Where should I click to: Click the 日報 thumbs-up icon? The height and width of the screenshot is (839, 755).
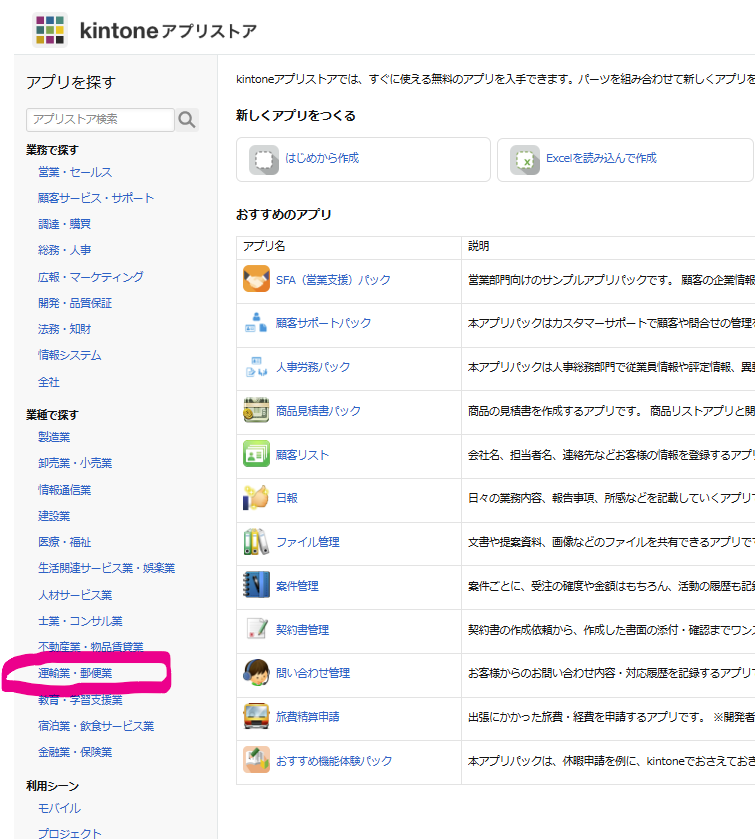tap(256, 498)
